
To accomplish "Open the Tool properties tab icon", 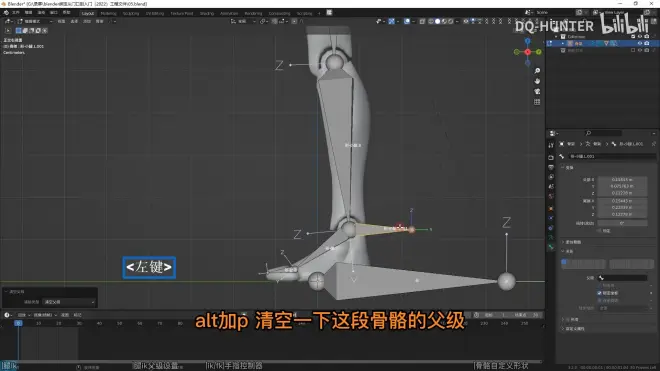I will coord(551,145).
